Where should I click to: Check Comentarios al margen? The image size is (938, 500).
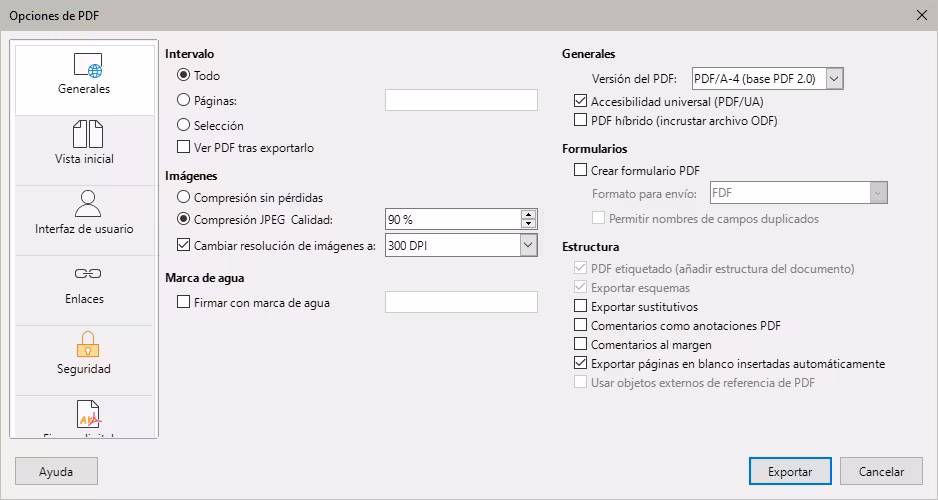[x=580, y=344]
